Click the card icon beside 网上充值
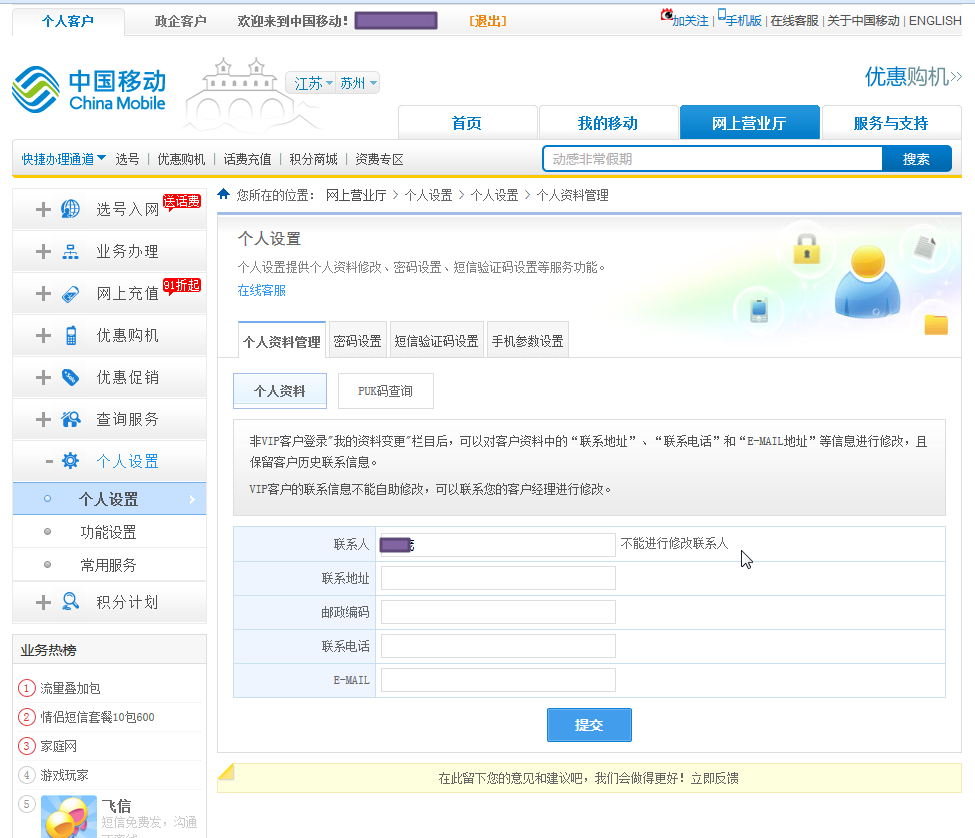This screenshot has height=838, width=975. coord(70,293)
